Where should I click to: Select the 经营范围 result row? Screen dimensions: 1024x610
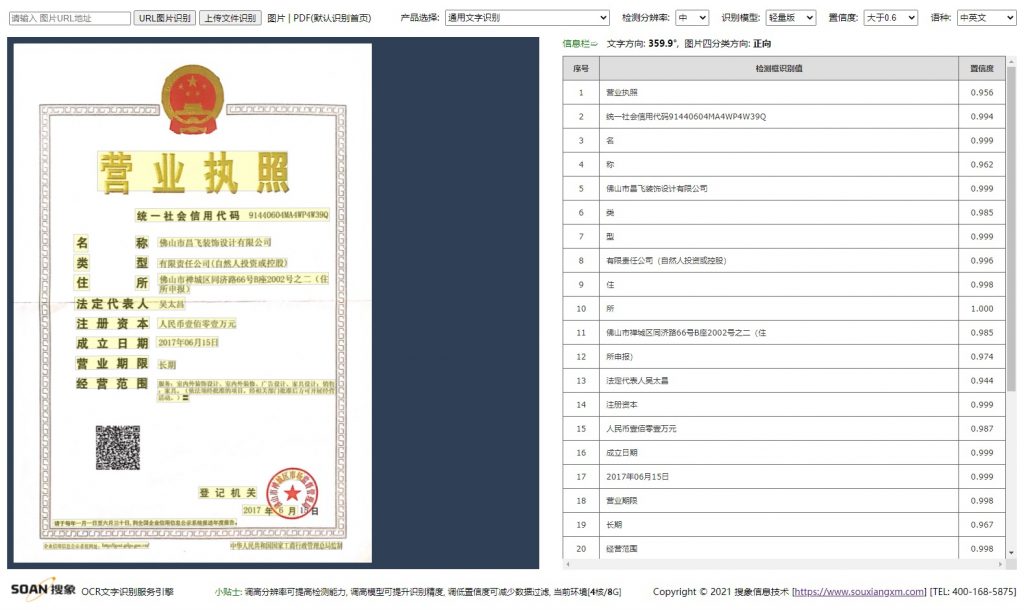(784, 549)
